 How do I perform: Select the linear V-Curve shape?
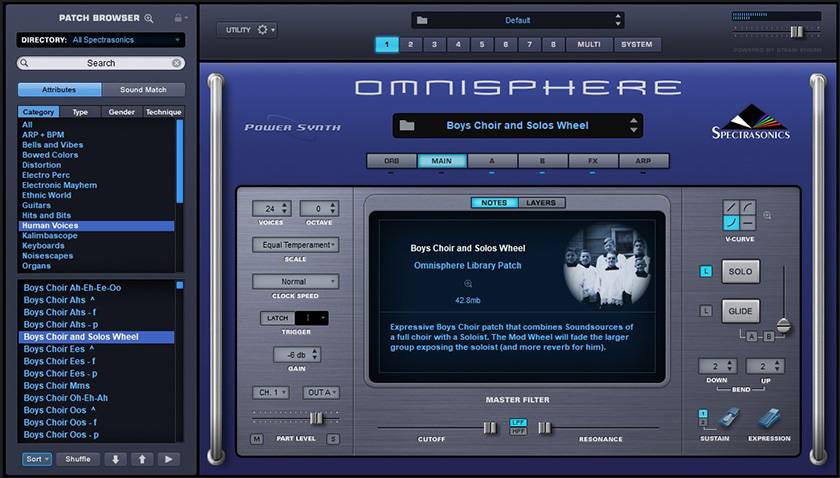tap(731, 207)
